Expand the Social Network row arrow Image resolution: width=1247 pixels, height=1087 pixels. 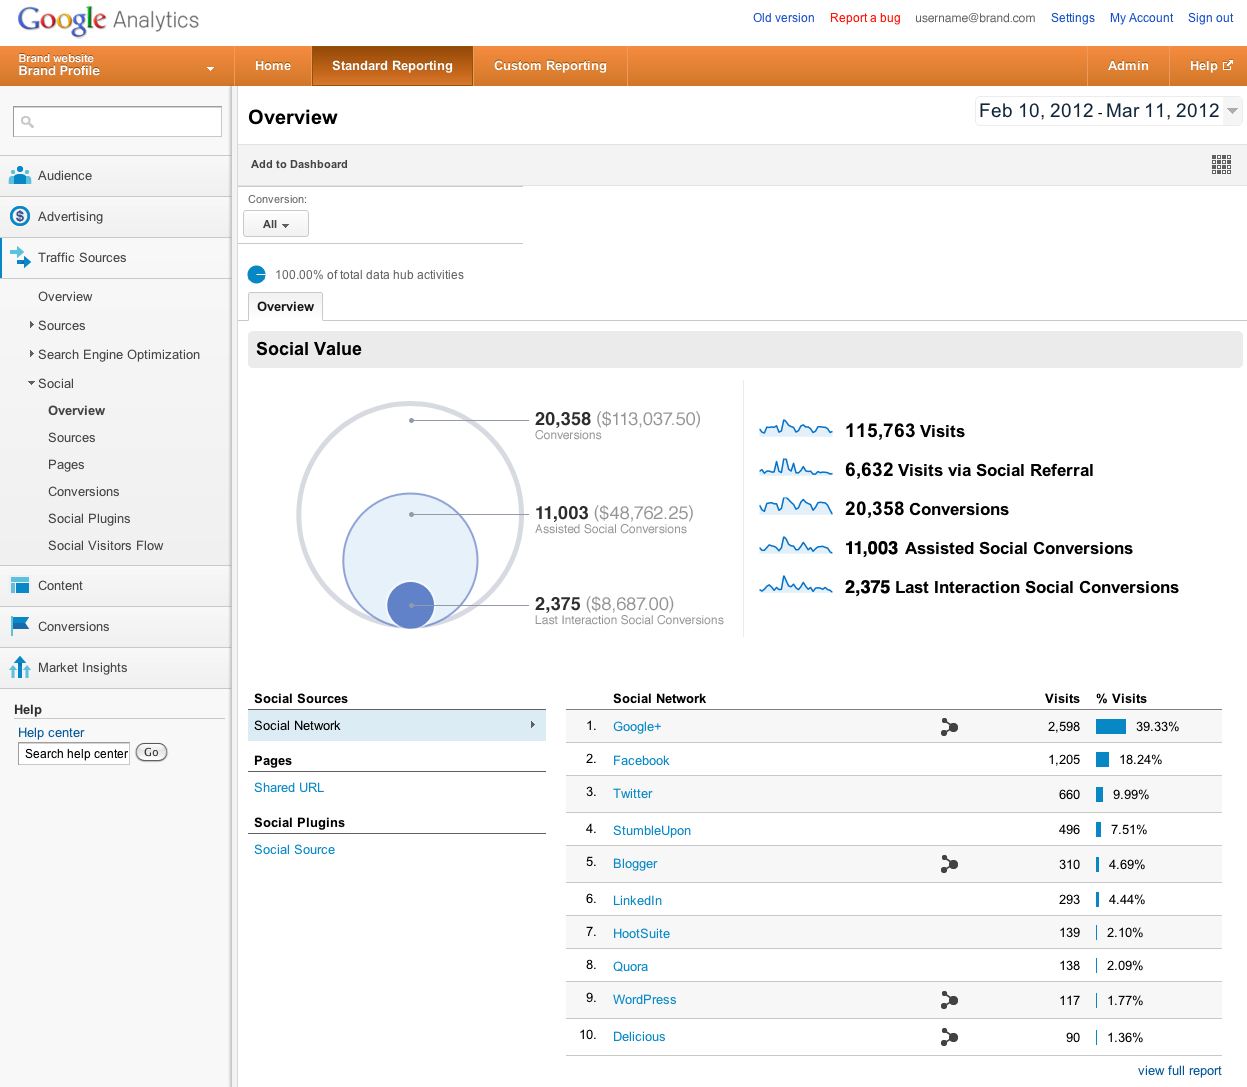533,725
